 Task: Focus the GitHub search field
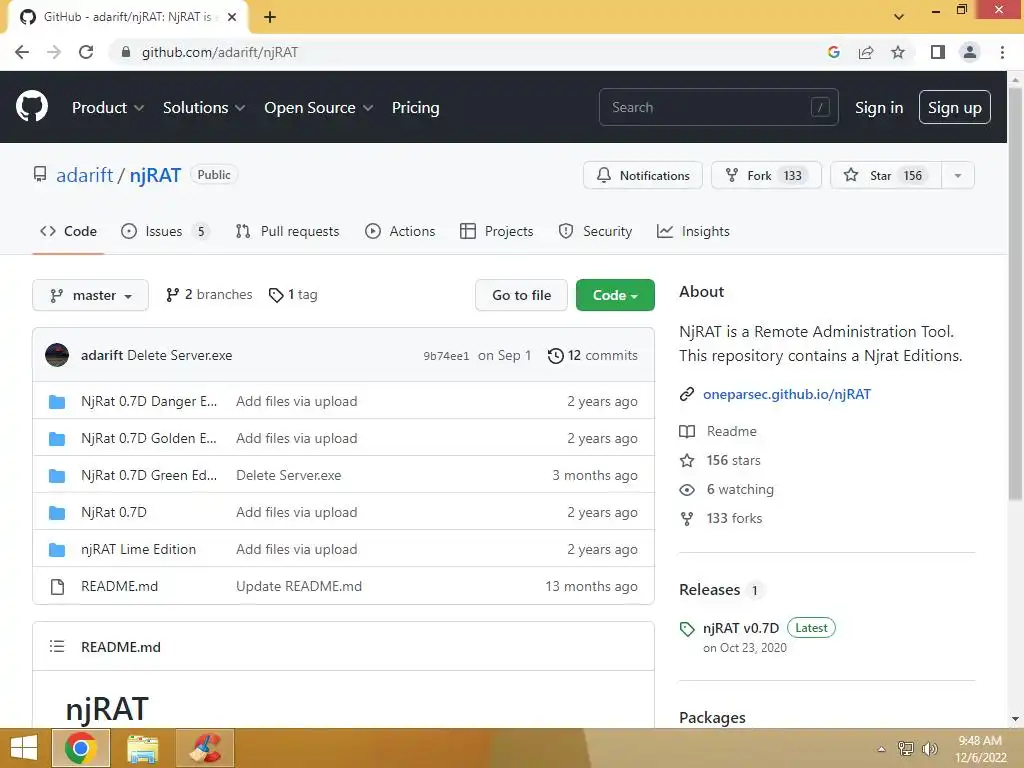(718, 107)
